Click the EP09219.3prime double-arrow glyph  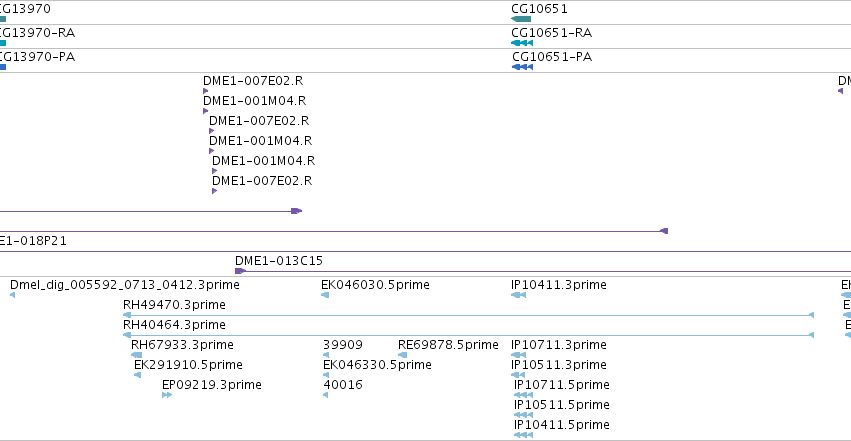click(167, 395)
